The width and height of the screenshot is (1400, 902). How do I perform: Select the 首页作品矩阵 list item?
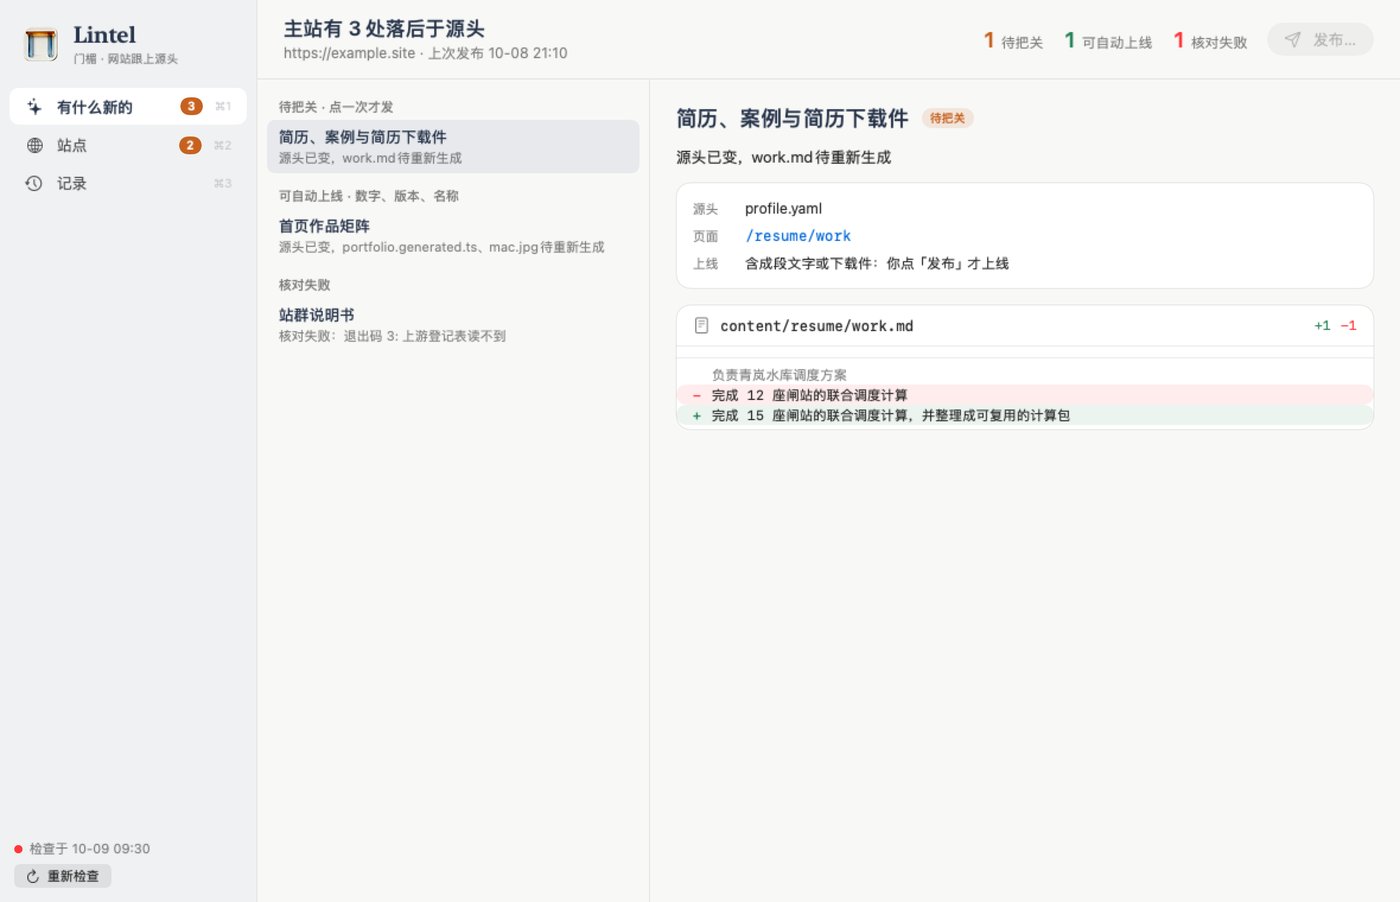tap(453, 235)
